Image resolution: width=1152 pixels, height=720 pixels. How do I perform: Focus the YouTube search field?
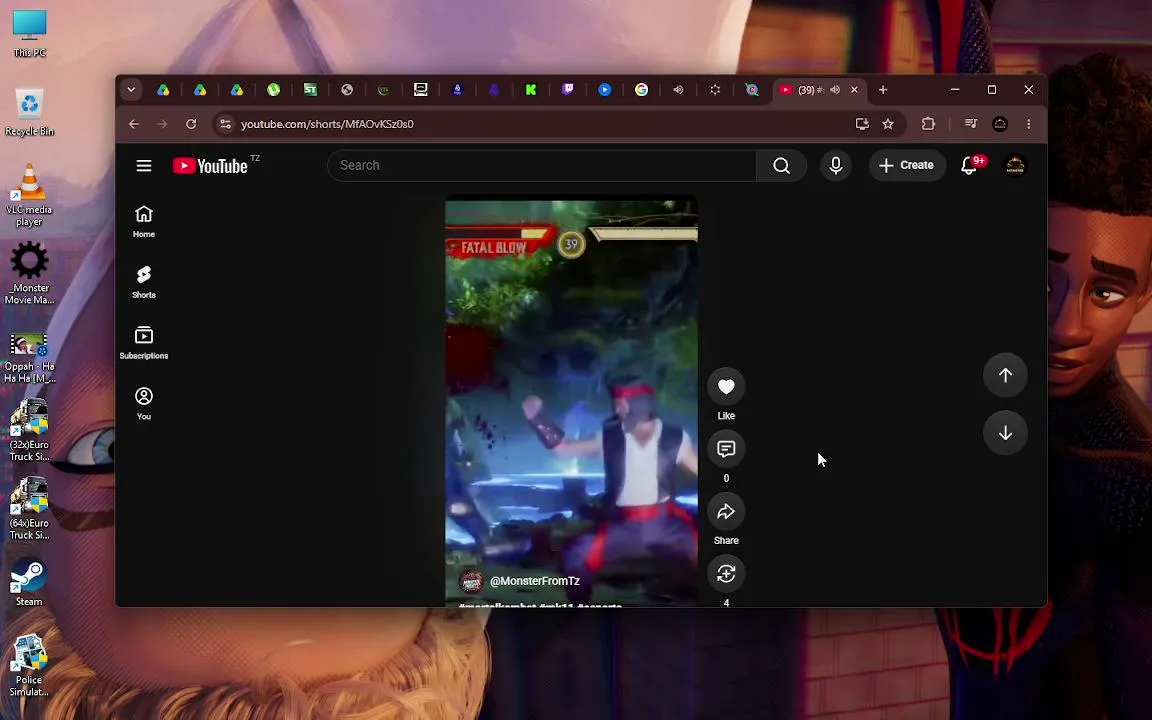coord(541,165)
